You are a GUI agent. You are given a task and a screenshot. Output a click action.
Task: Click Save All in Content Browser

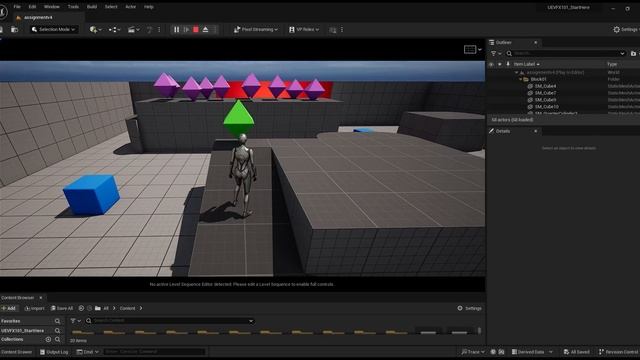(62, 308)
